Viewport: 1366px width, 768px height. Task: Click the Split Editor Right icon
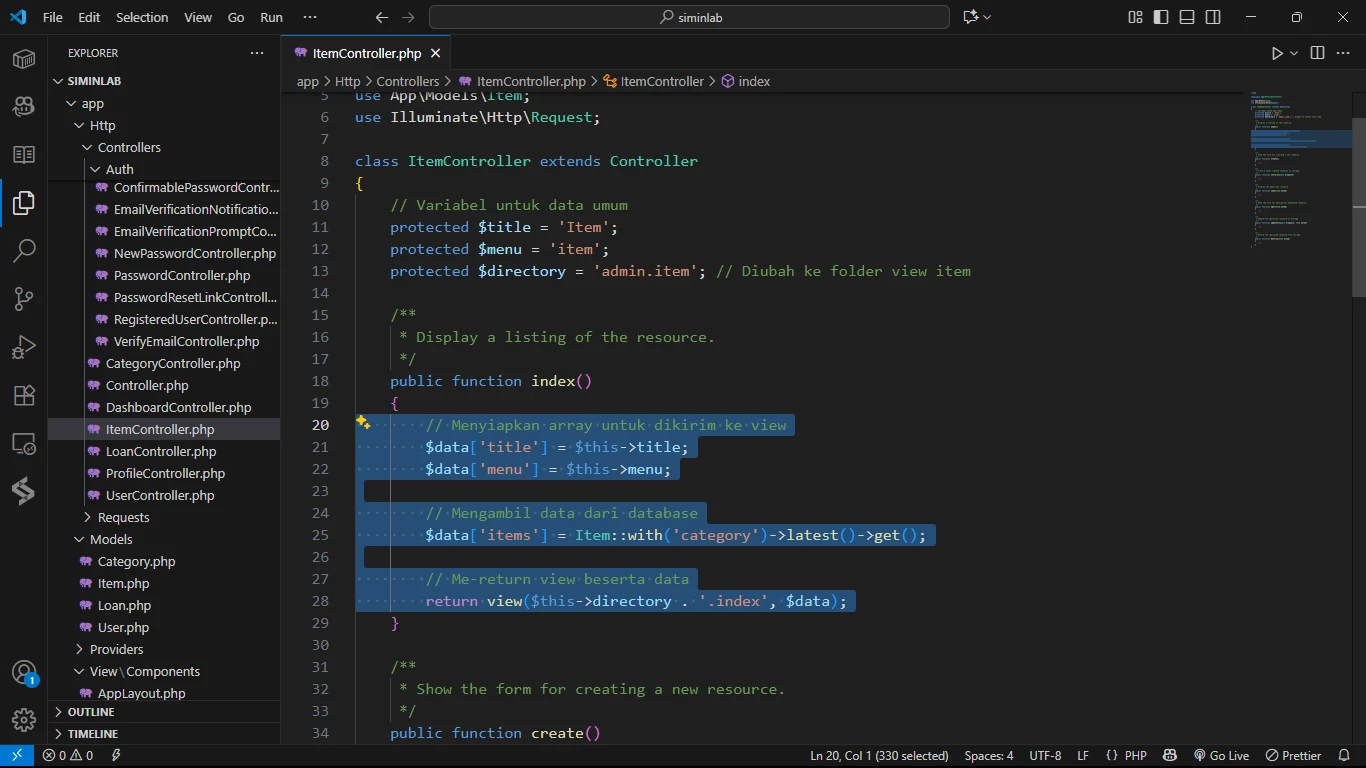pyautogui.click(x=1317, y=53)
